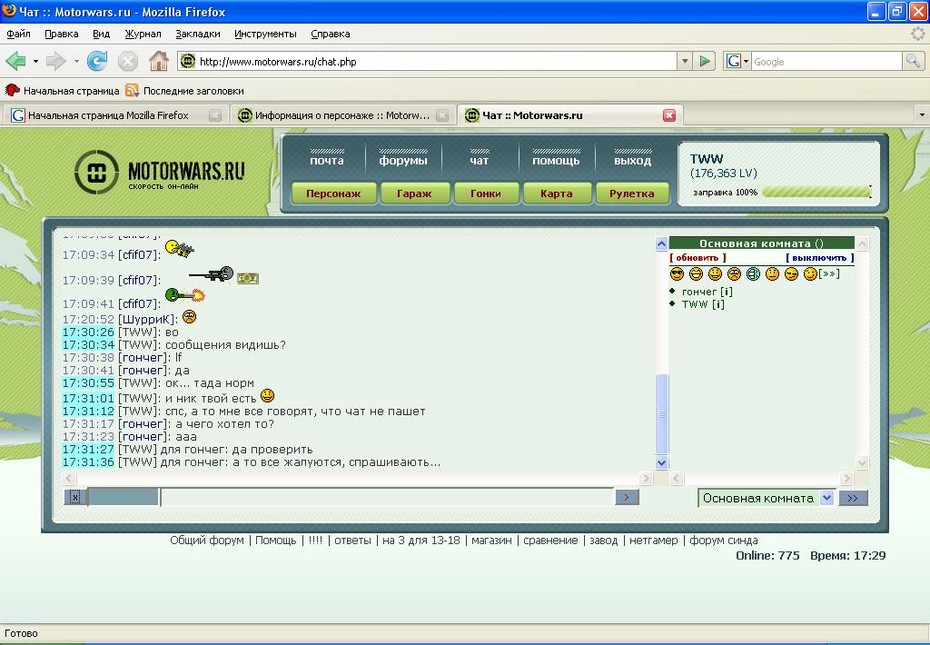Click выход to log out
This screenshot has width=930, height=645.
(x=632, y=160)
